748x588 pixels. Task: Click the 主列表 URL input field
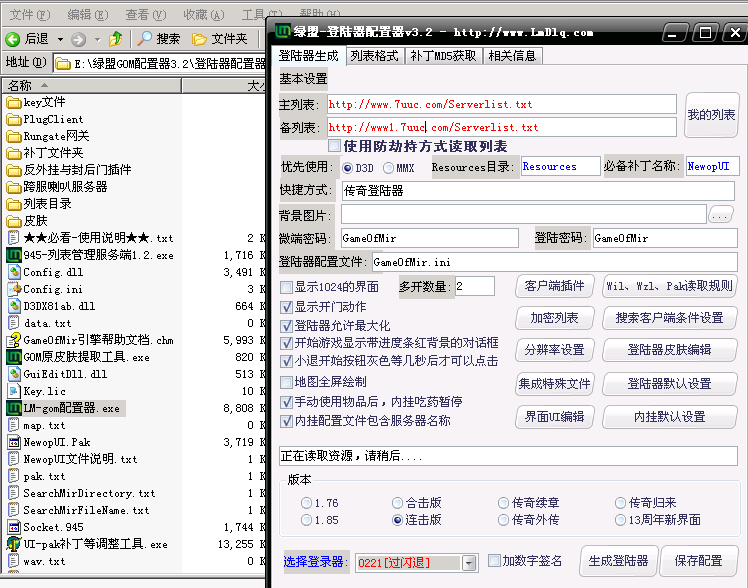coord(501,104)
